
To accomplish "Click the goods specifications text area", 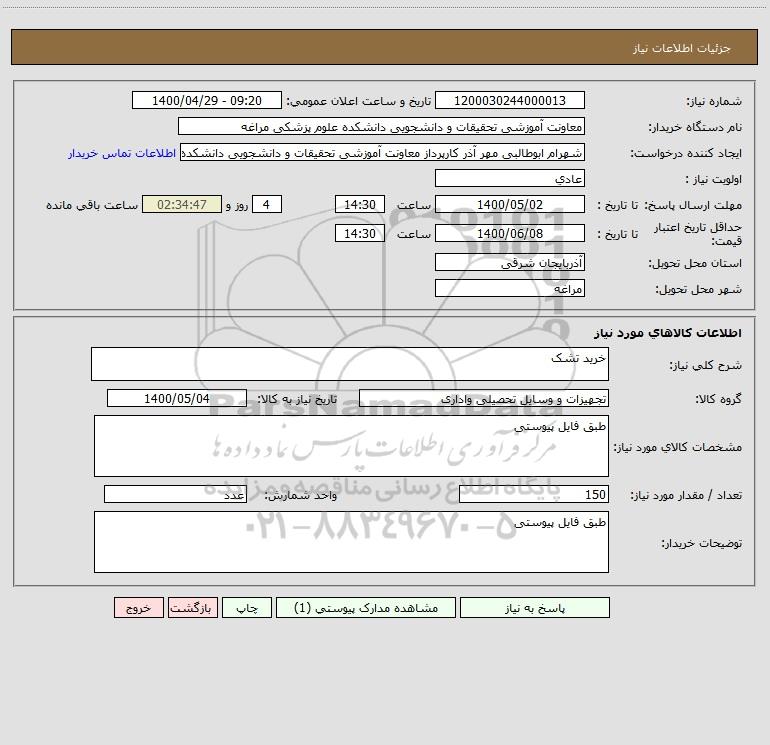I will pyautogui.click(x=351, y=446).
